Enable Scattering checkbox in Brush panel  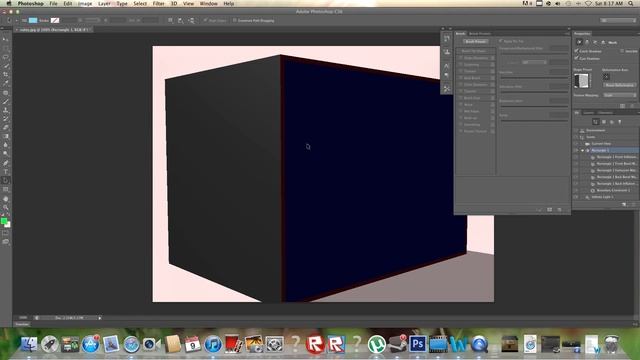point(461,64)
